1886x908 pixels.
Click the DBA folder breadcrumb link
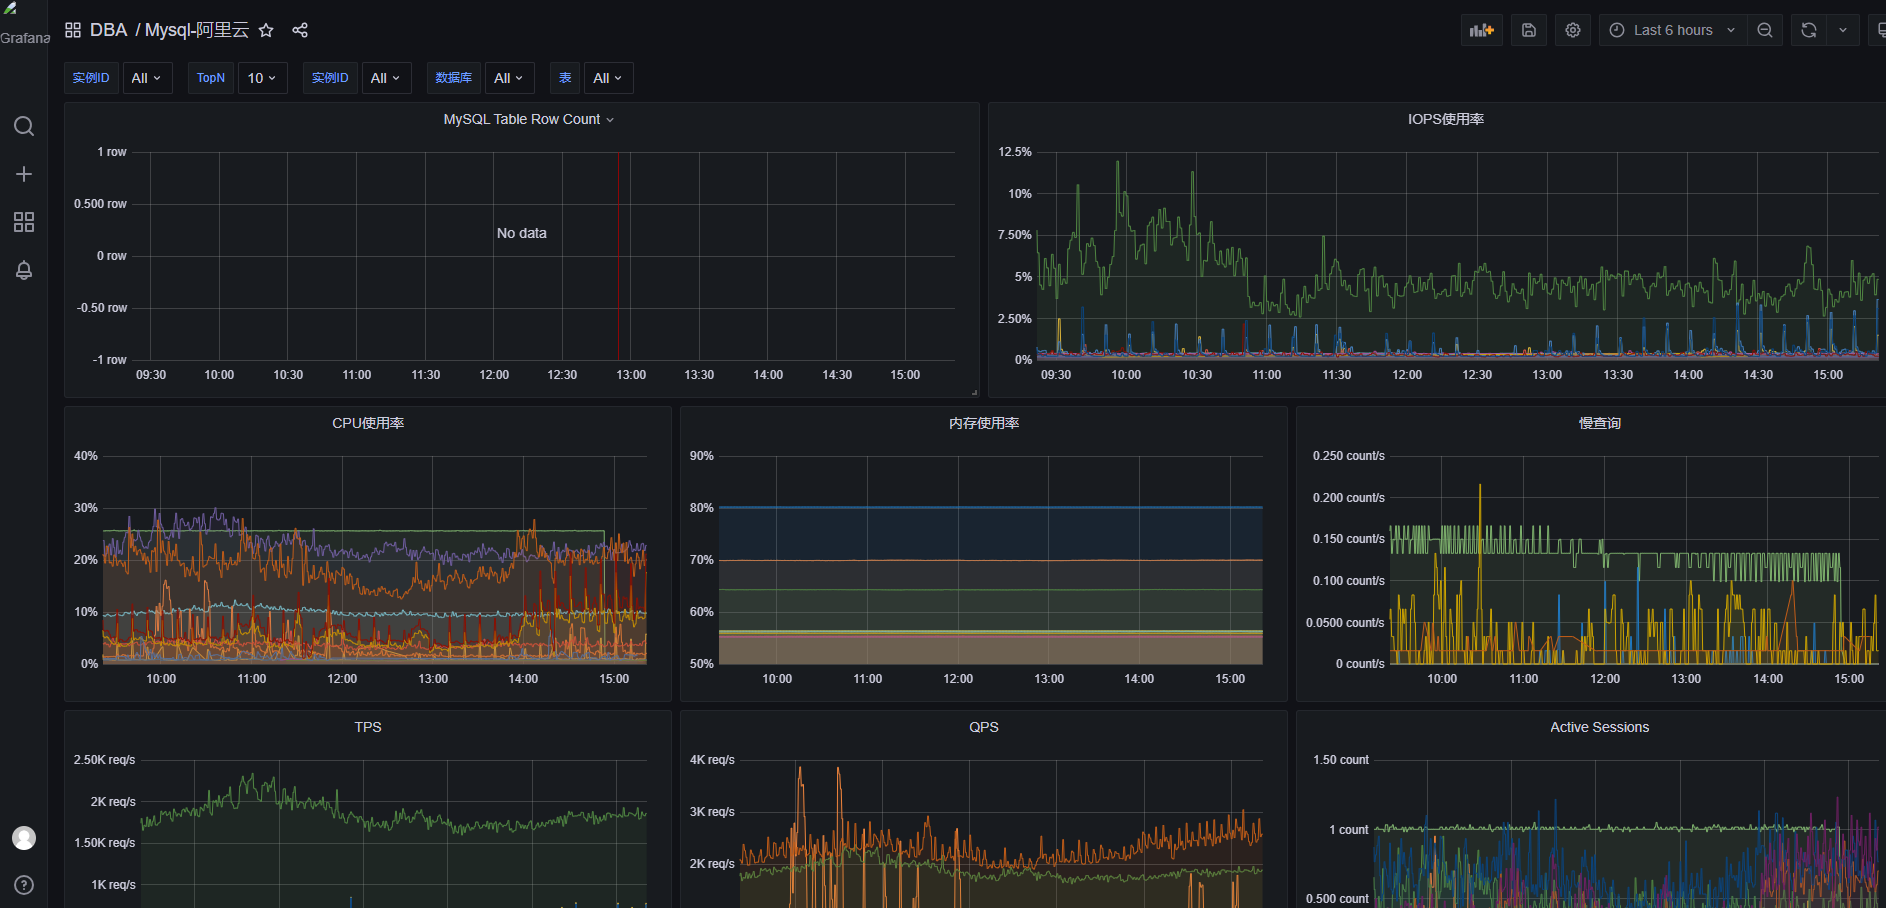click(108, 30)
